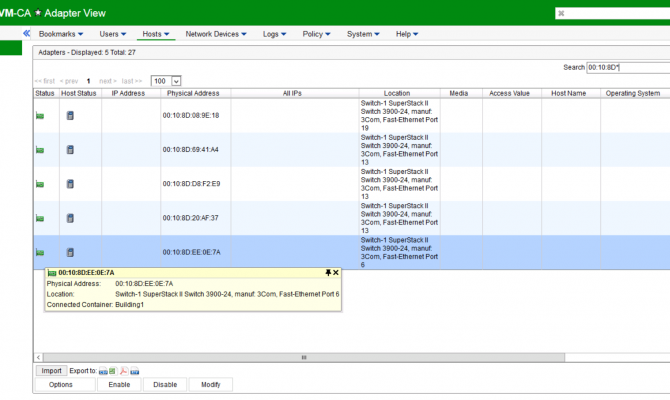
Task: Click the Disable button
Action: (x=165, y=384)
